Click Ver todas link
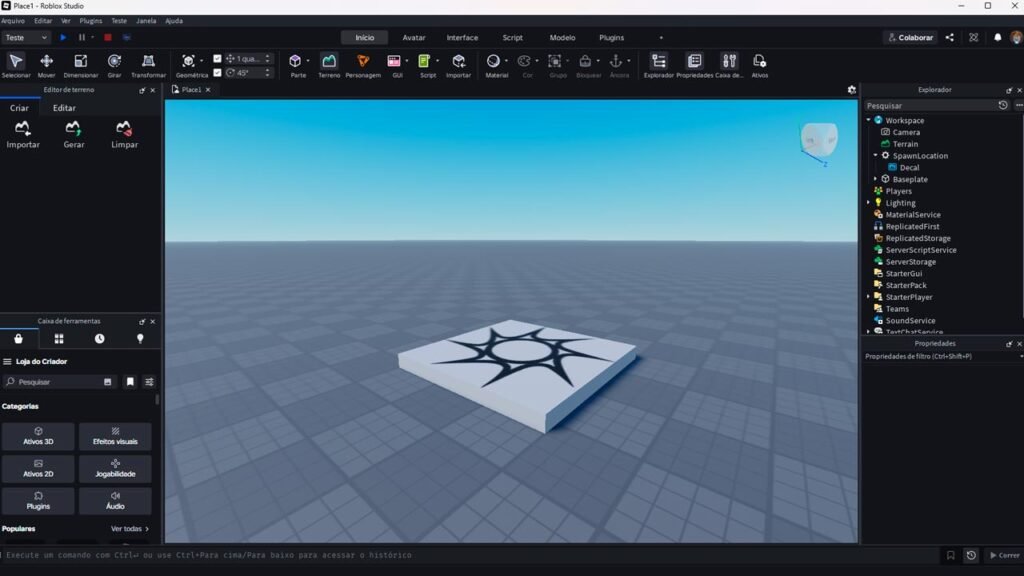The image size is (1024, 576). pyautogui.click(x=129, y=529)
